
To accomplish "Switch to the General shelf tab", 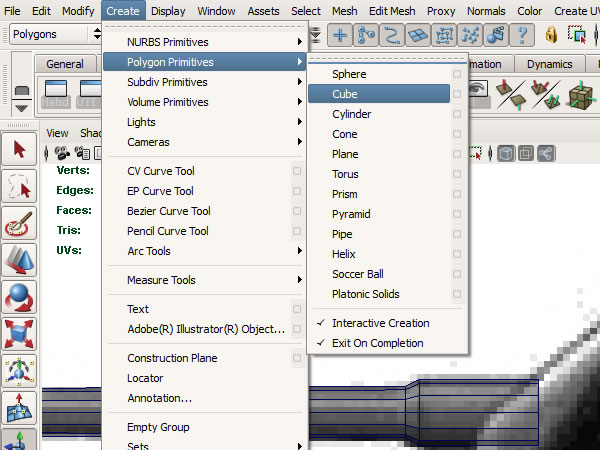I will pyautogui.click(x=65, y=64).
